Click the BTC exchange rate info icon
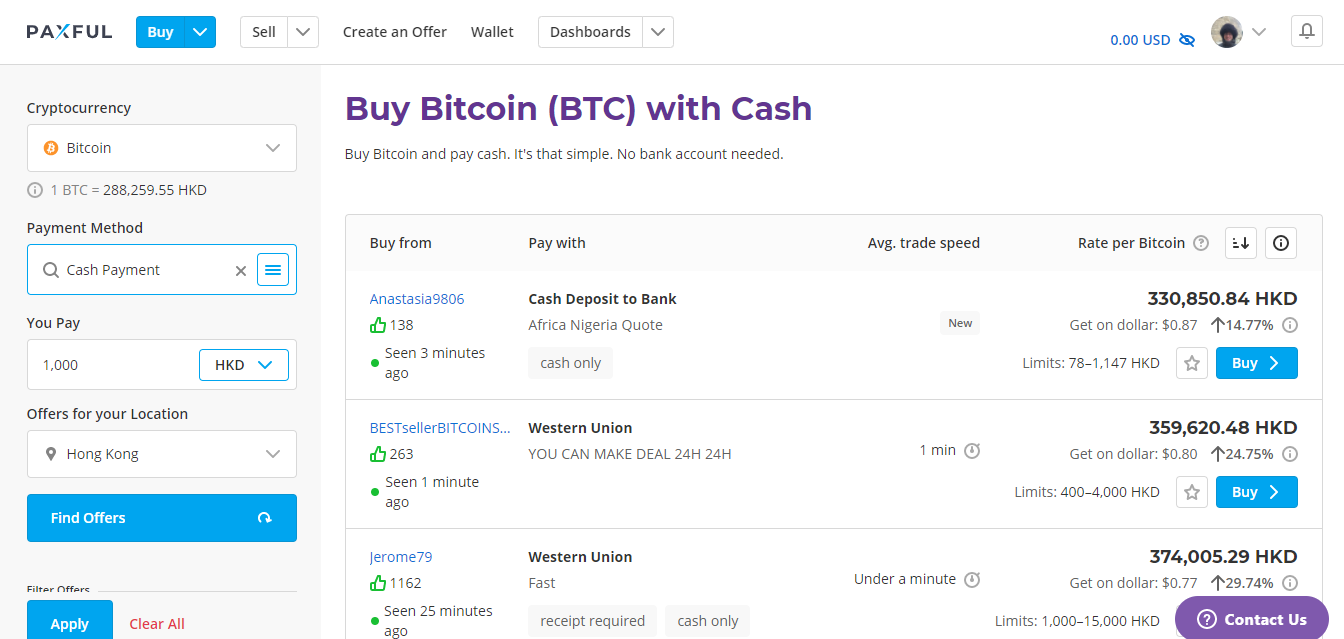1344x639 pixels. tap(35, 190)
